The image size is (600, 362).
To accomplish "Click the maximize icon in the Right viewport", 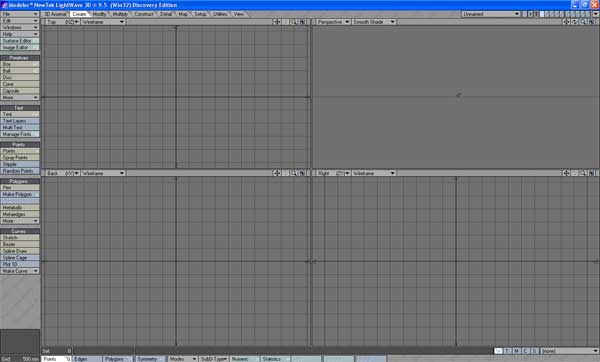I will [591, 173].
